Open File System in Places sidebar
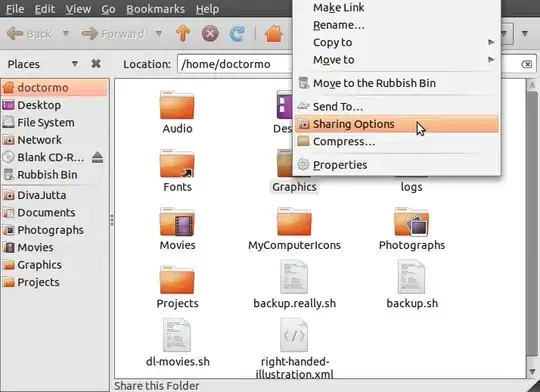The height and width of the screenshot is (392, 540). (54, 123)
